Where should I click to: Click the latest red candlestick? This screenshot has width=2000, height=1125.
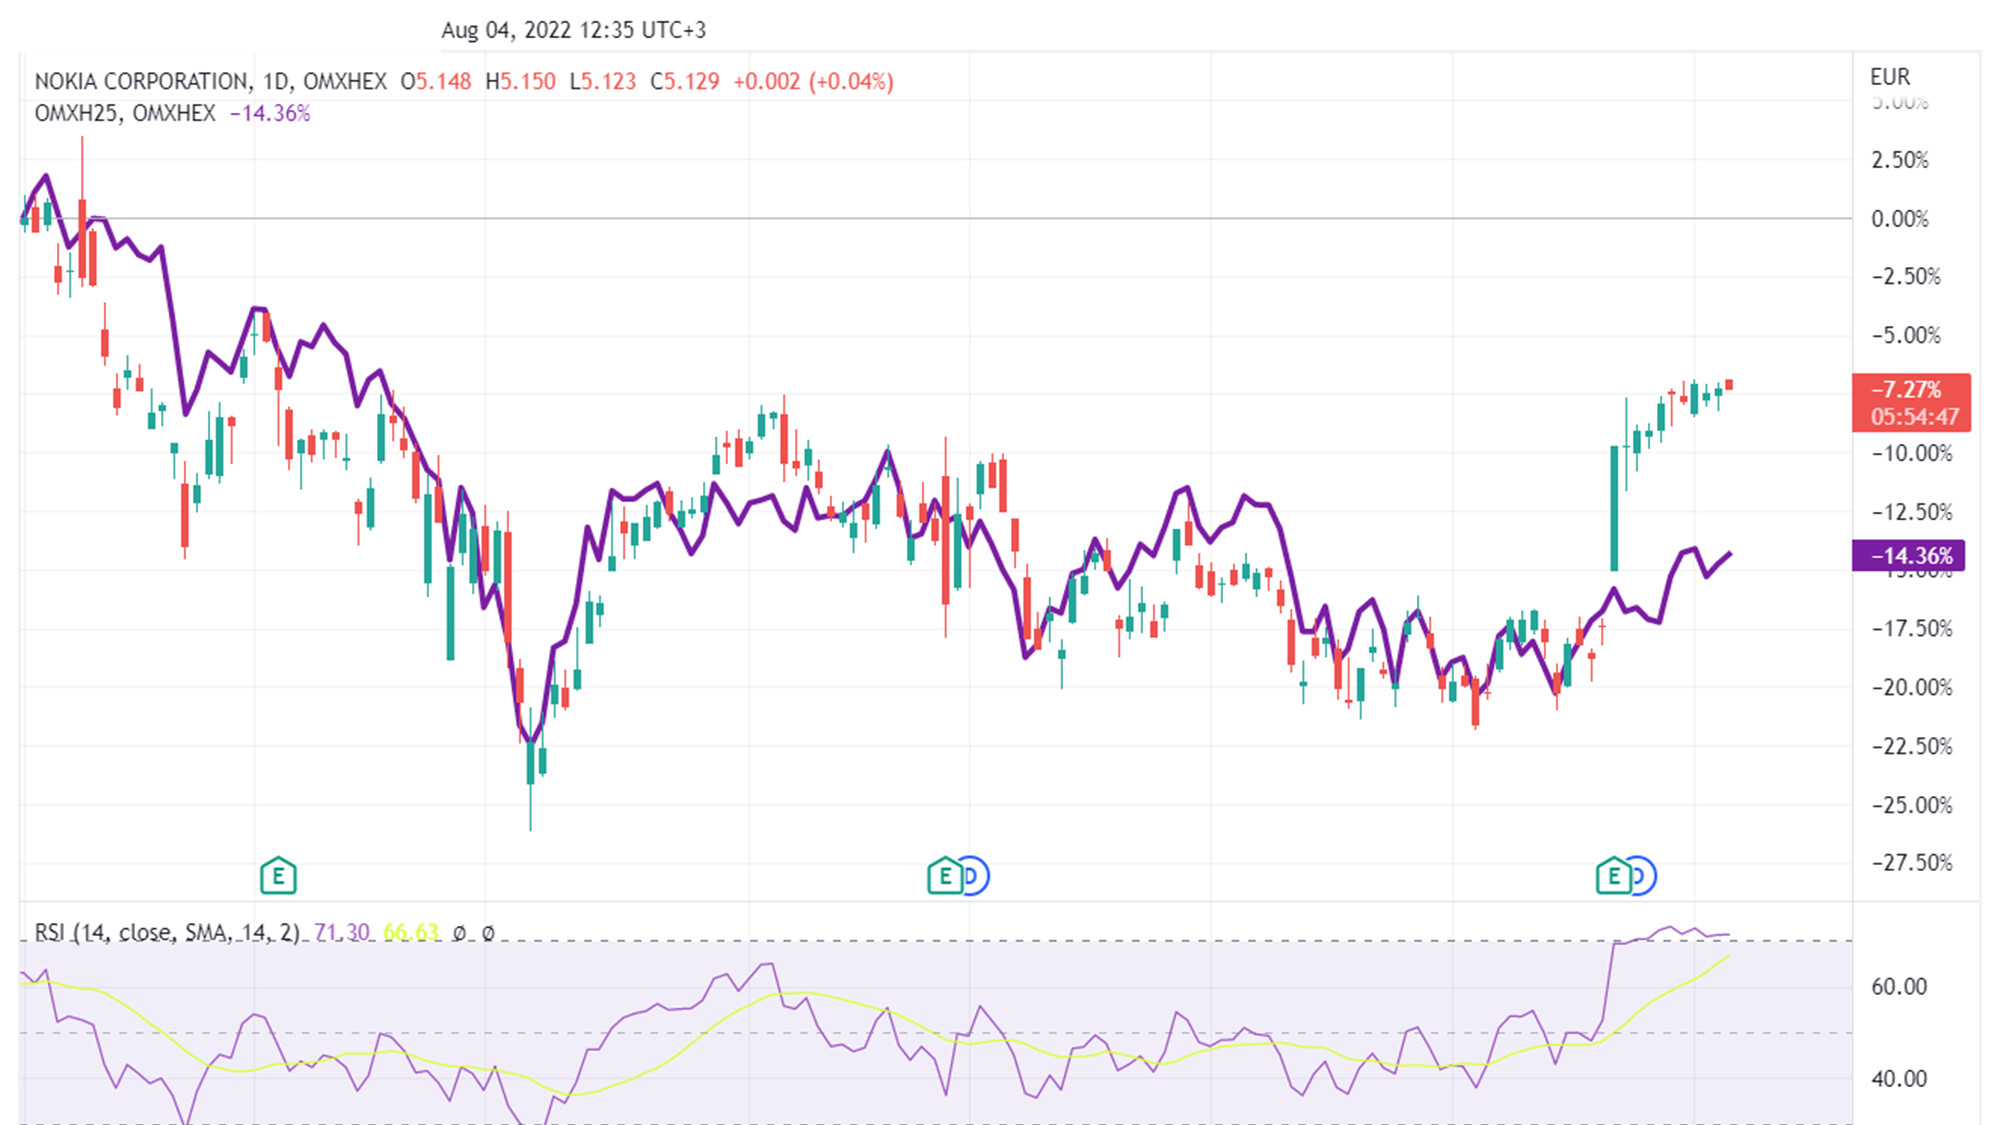[x=1729, y=384]
